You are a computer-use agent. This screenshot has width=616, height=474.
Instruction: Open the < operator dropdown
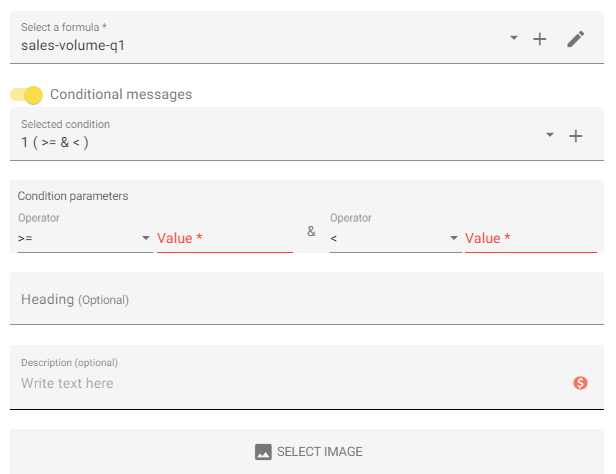(395, 238)
